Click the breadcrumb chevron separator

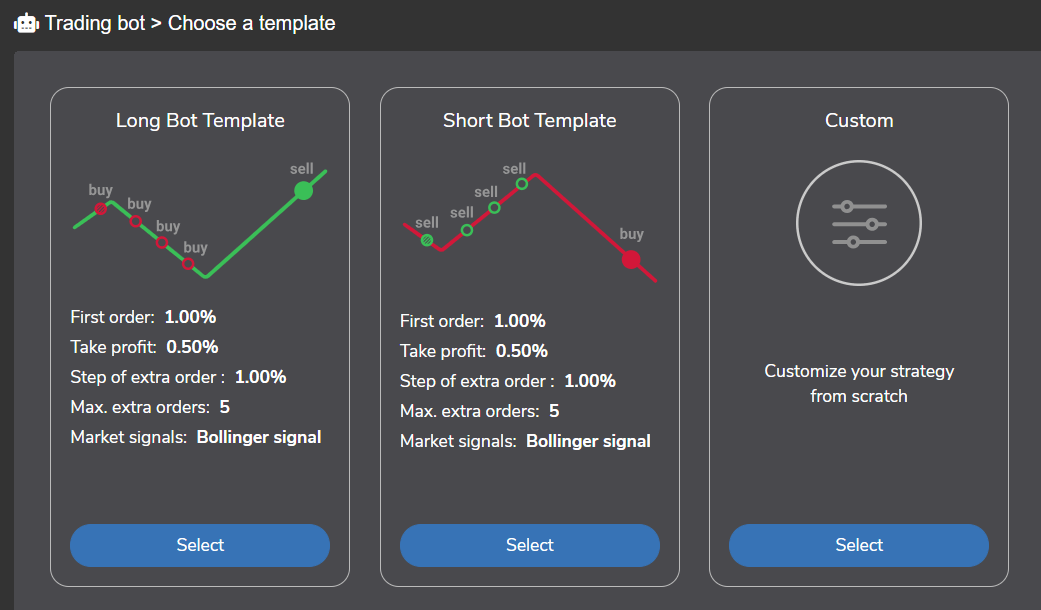158,23
